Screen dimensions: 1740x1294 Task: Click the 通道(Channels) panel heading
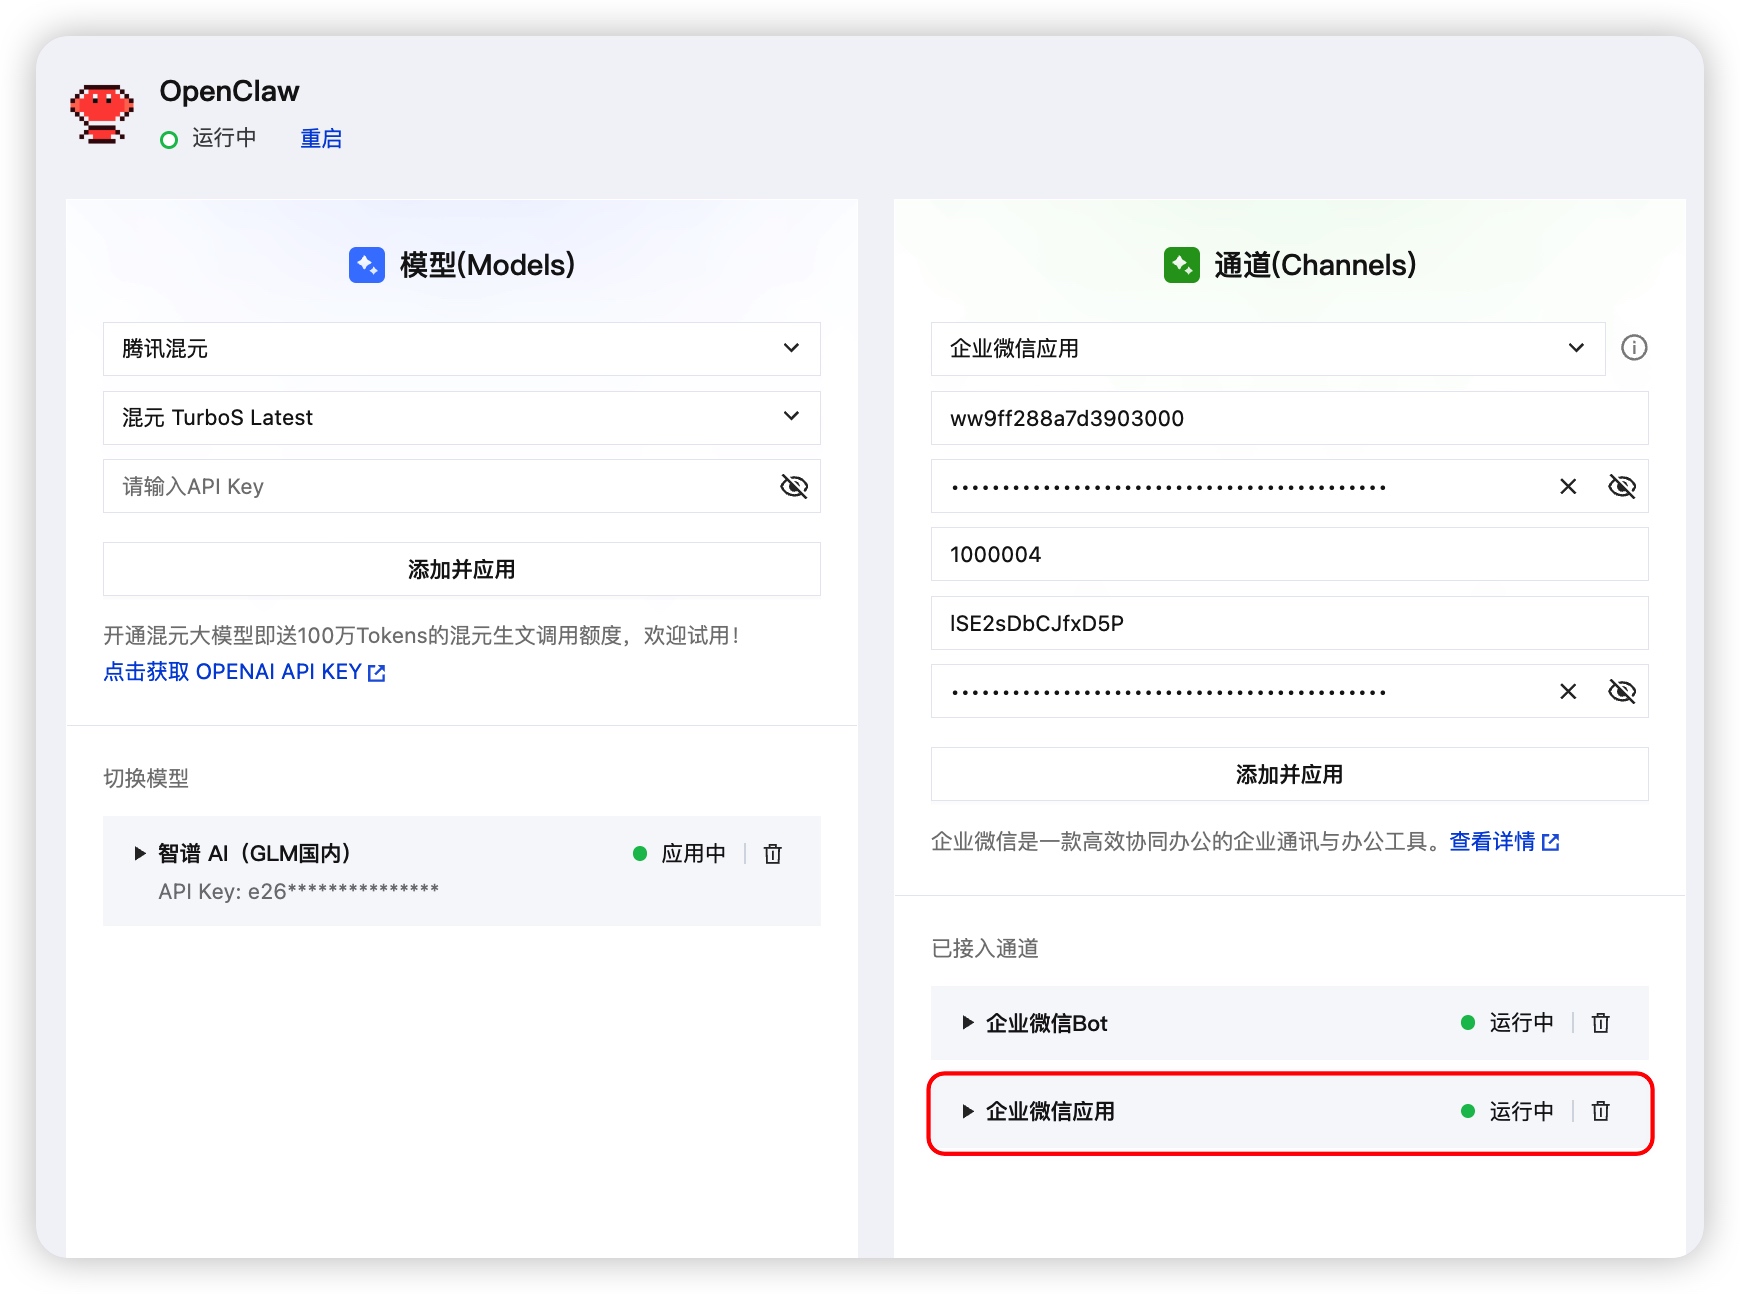click(x=1315, y=265)
